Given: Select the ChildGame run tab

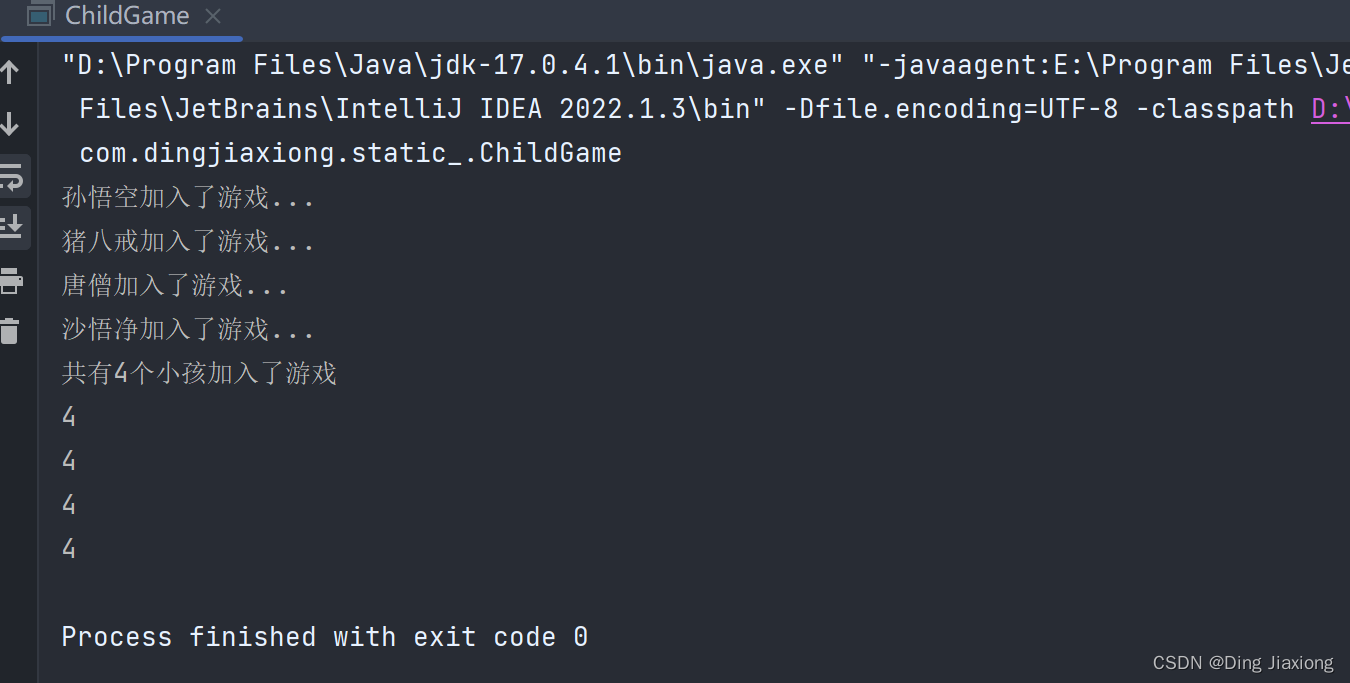Looking at the screenshot, I should [127, 16].
